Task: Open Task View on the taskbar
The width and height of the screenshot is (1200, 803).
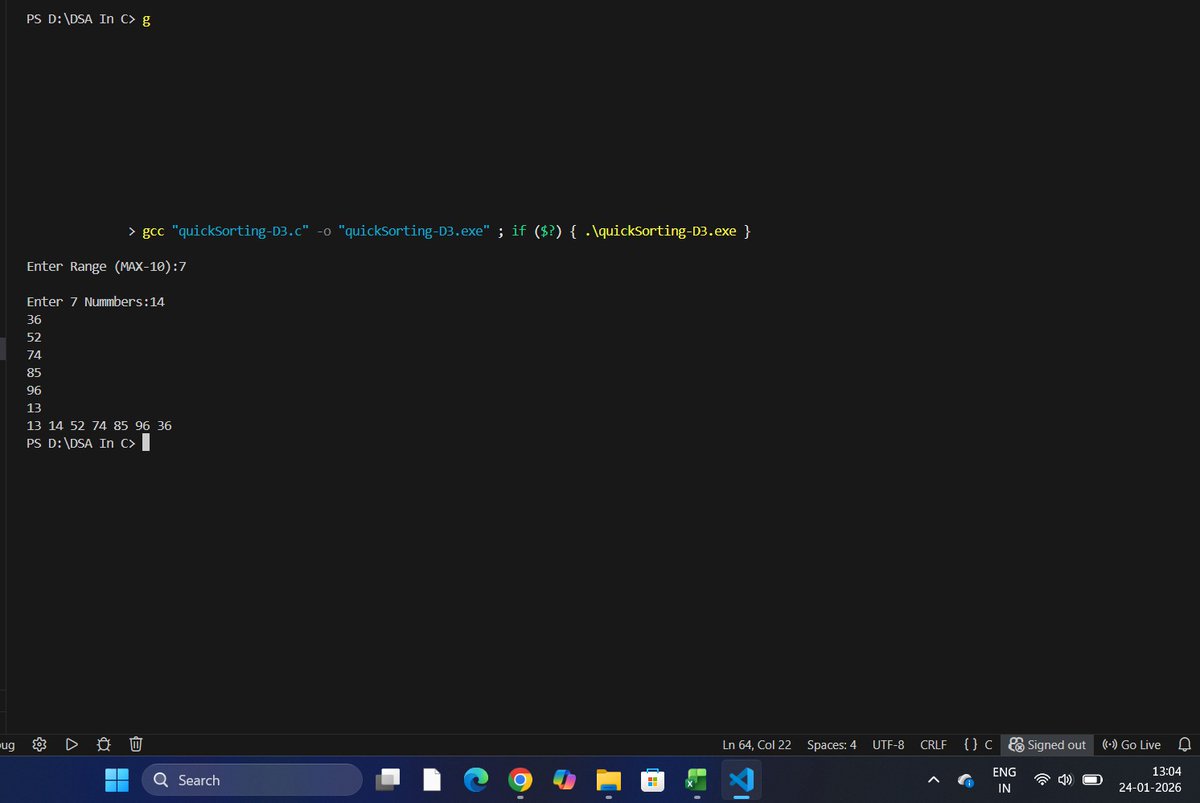Action: pos(389,780)
